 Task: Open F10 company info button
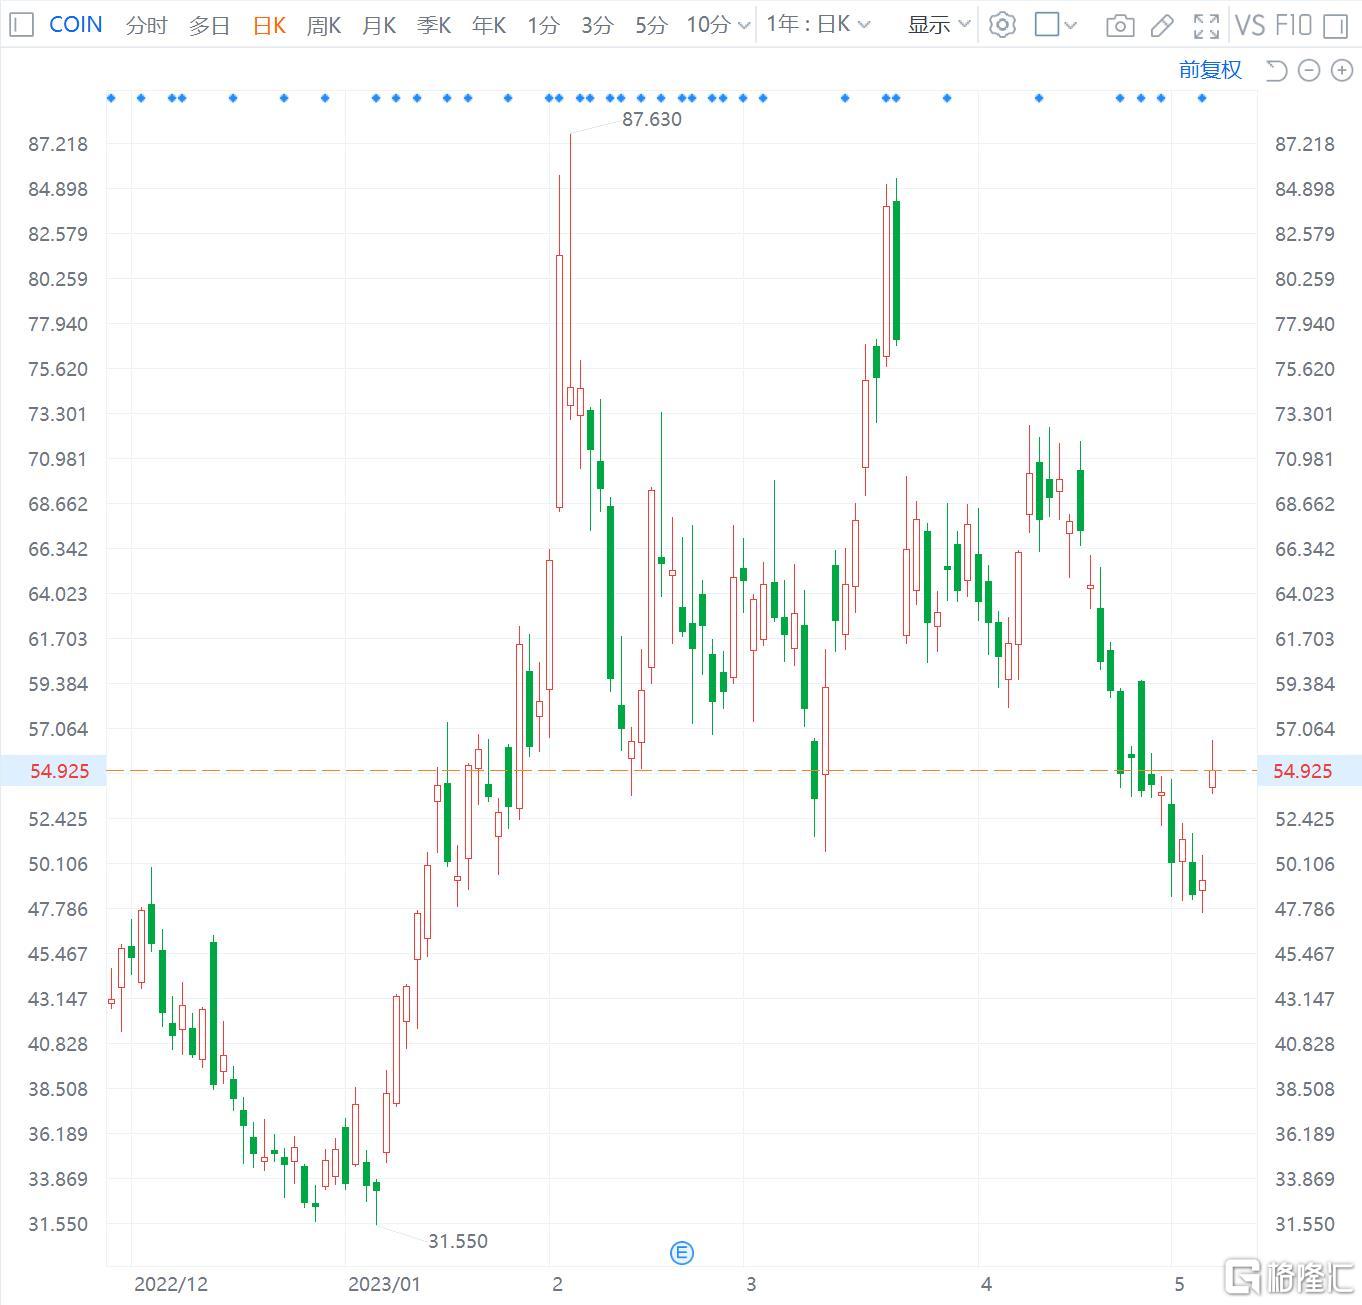pos(1294,26)
